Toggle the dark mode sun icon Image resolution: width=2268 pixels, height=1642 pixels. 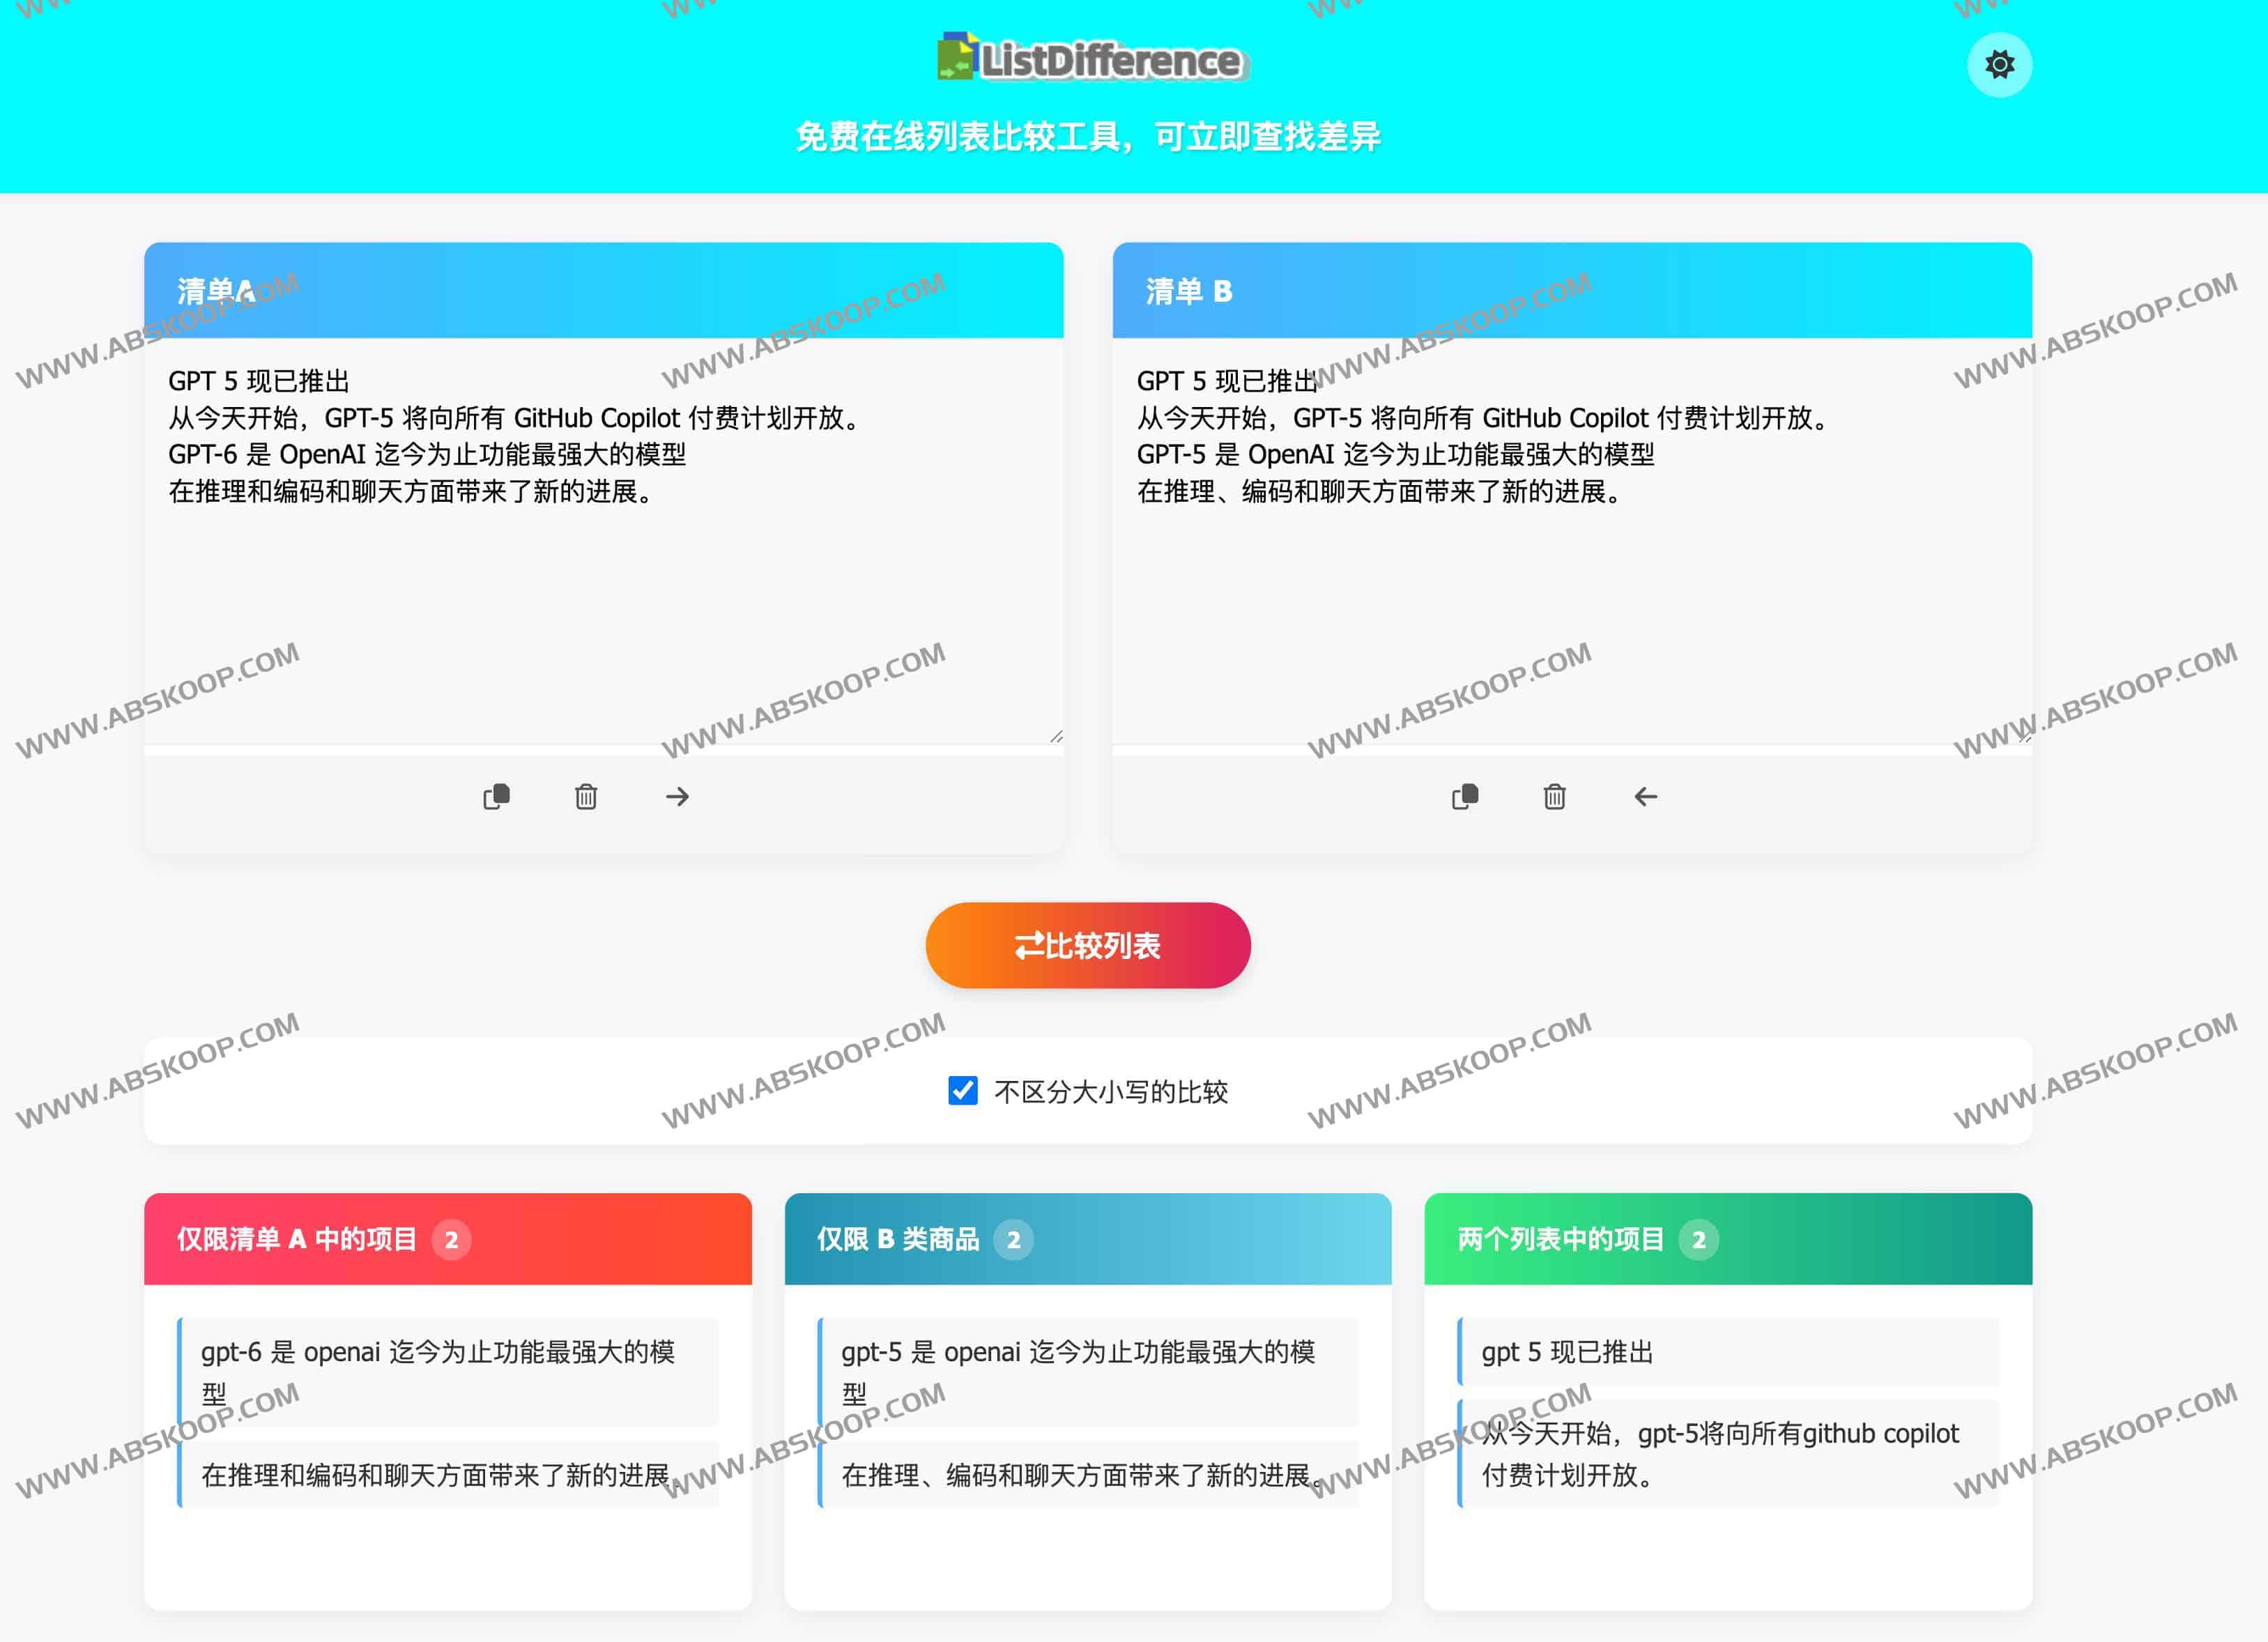[1998, 65]
